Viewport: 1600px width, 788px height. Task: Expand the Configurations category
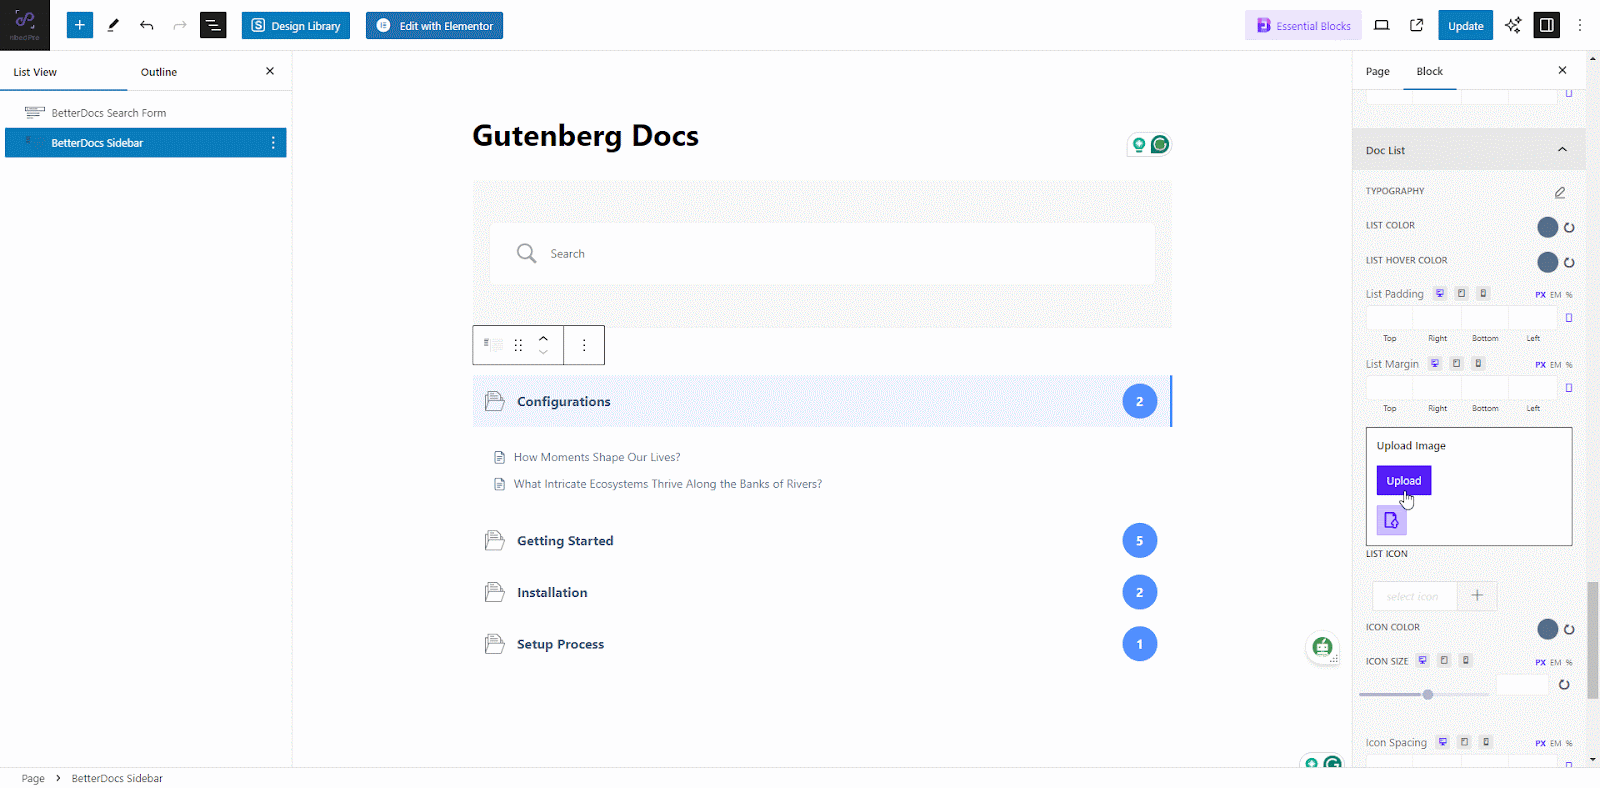click(563, 401)
